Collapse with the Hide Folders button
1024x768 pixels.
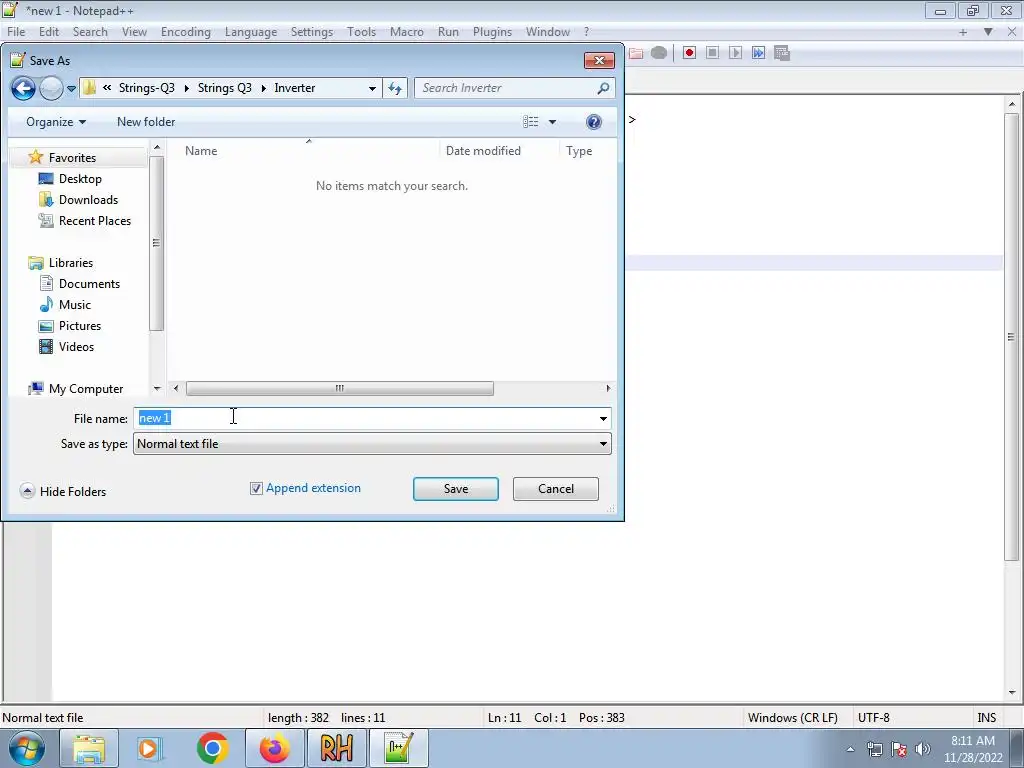click(63, 492)
